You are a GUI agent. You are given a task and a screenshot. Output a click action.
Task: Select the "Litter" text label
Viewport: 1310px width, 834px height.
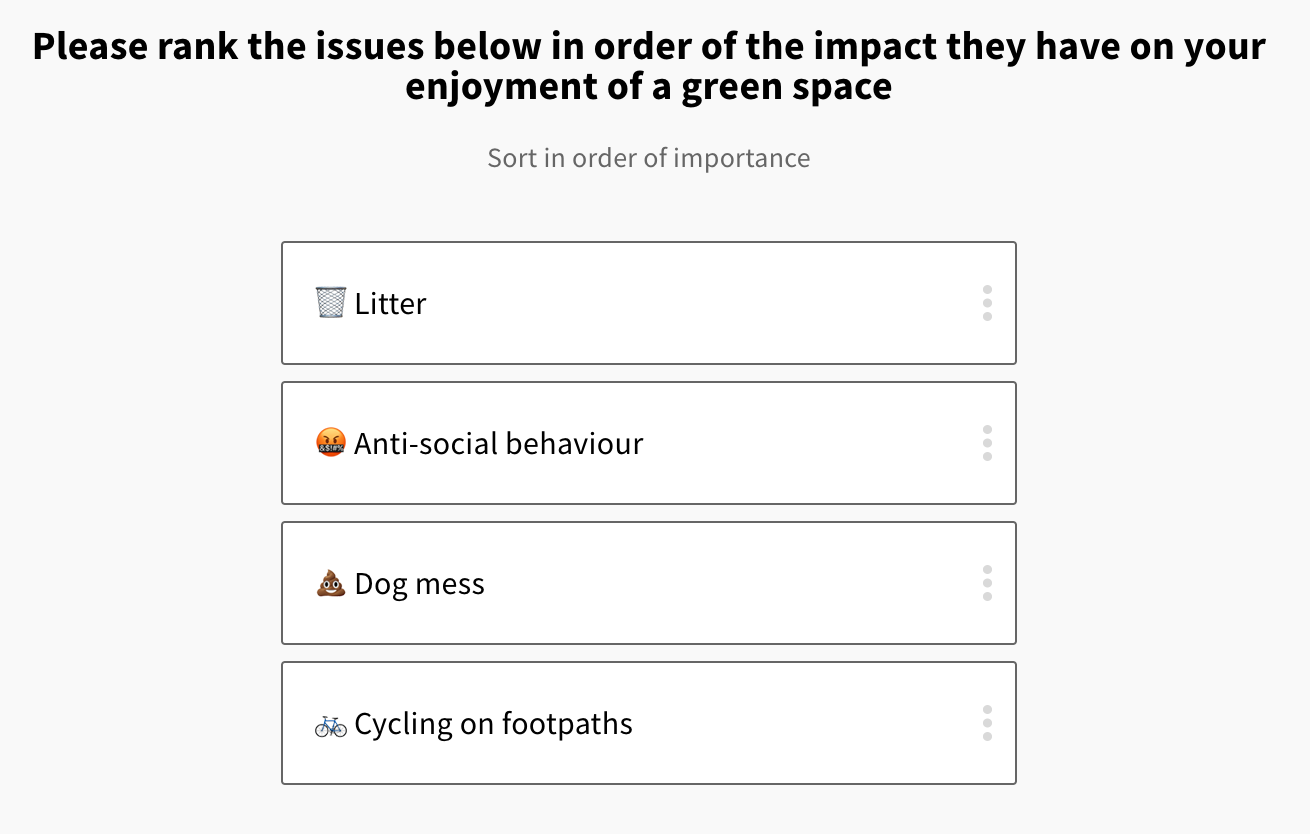click(x=390, y=303)
